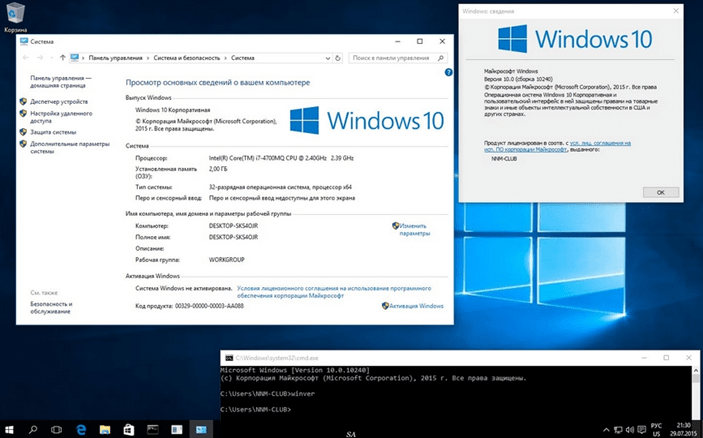
Task: Click the 'Активация Windows' link
Action: (x=416, y=305)
